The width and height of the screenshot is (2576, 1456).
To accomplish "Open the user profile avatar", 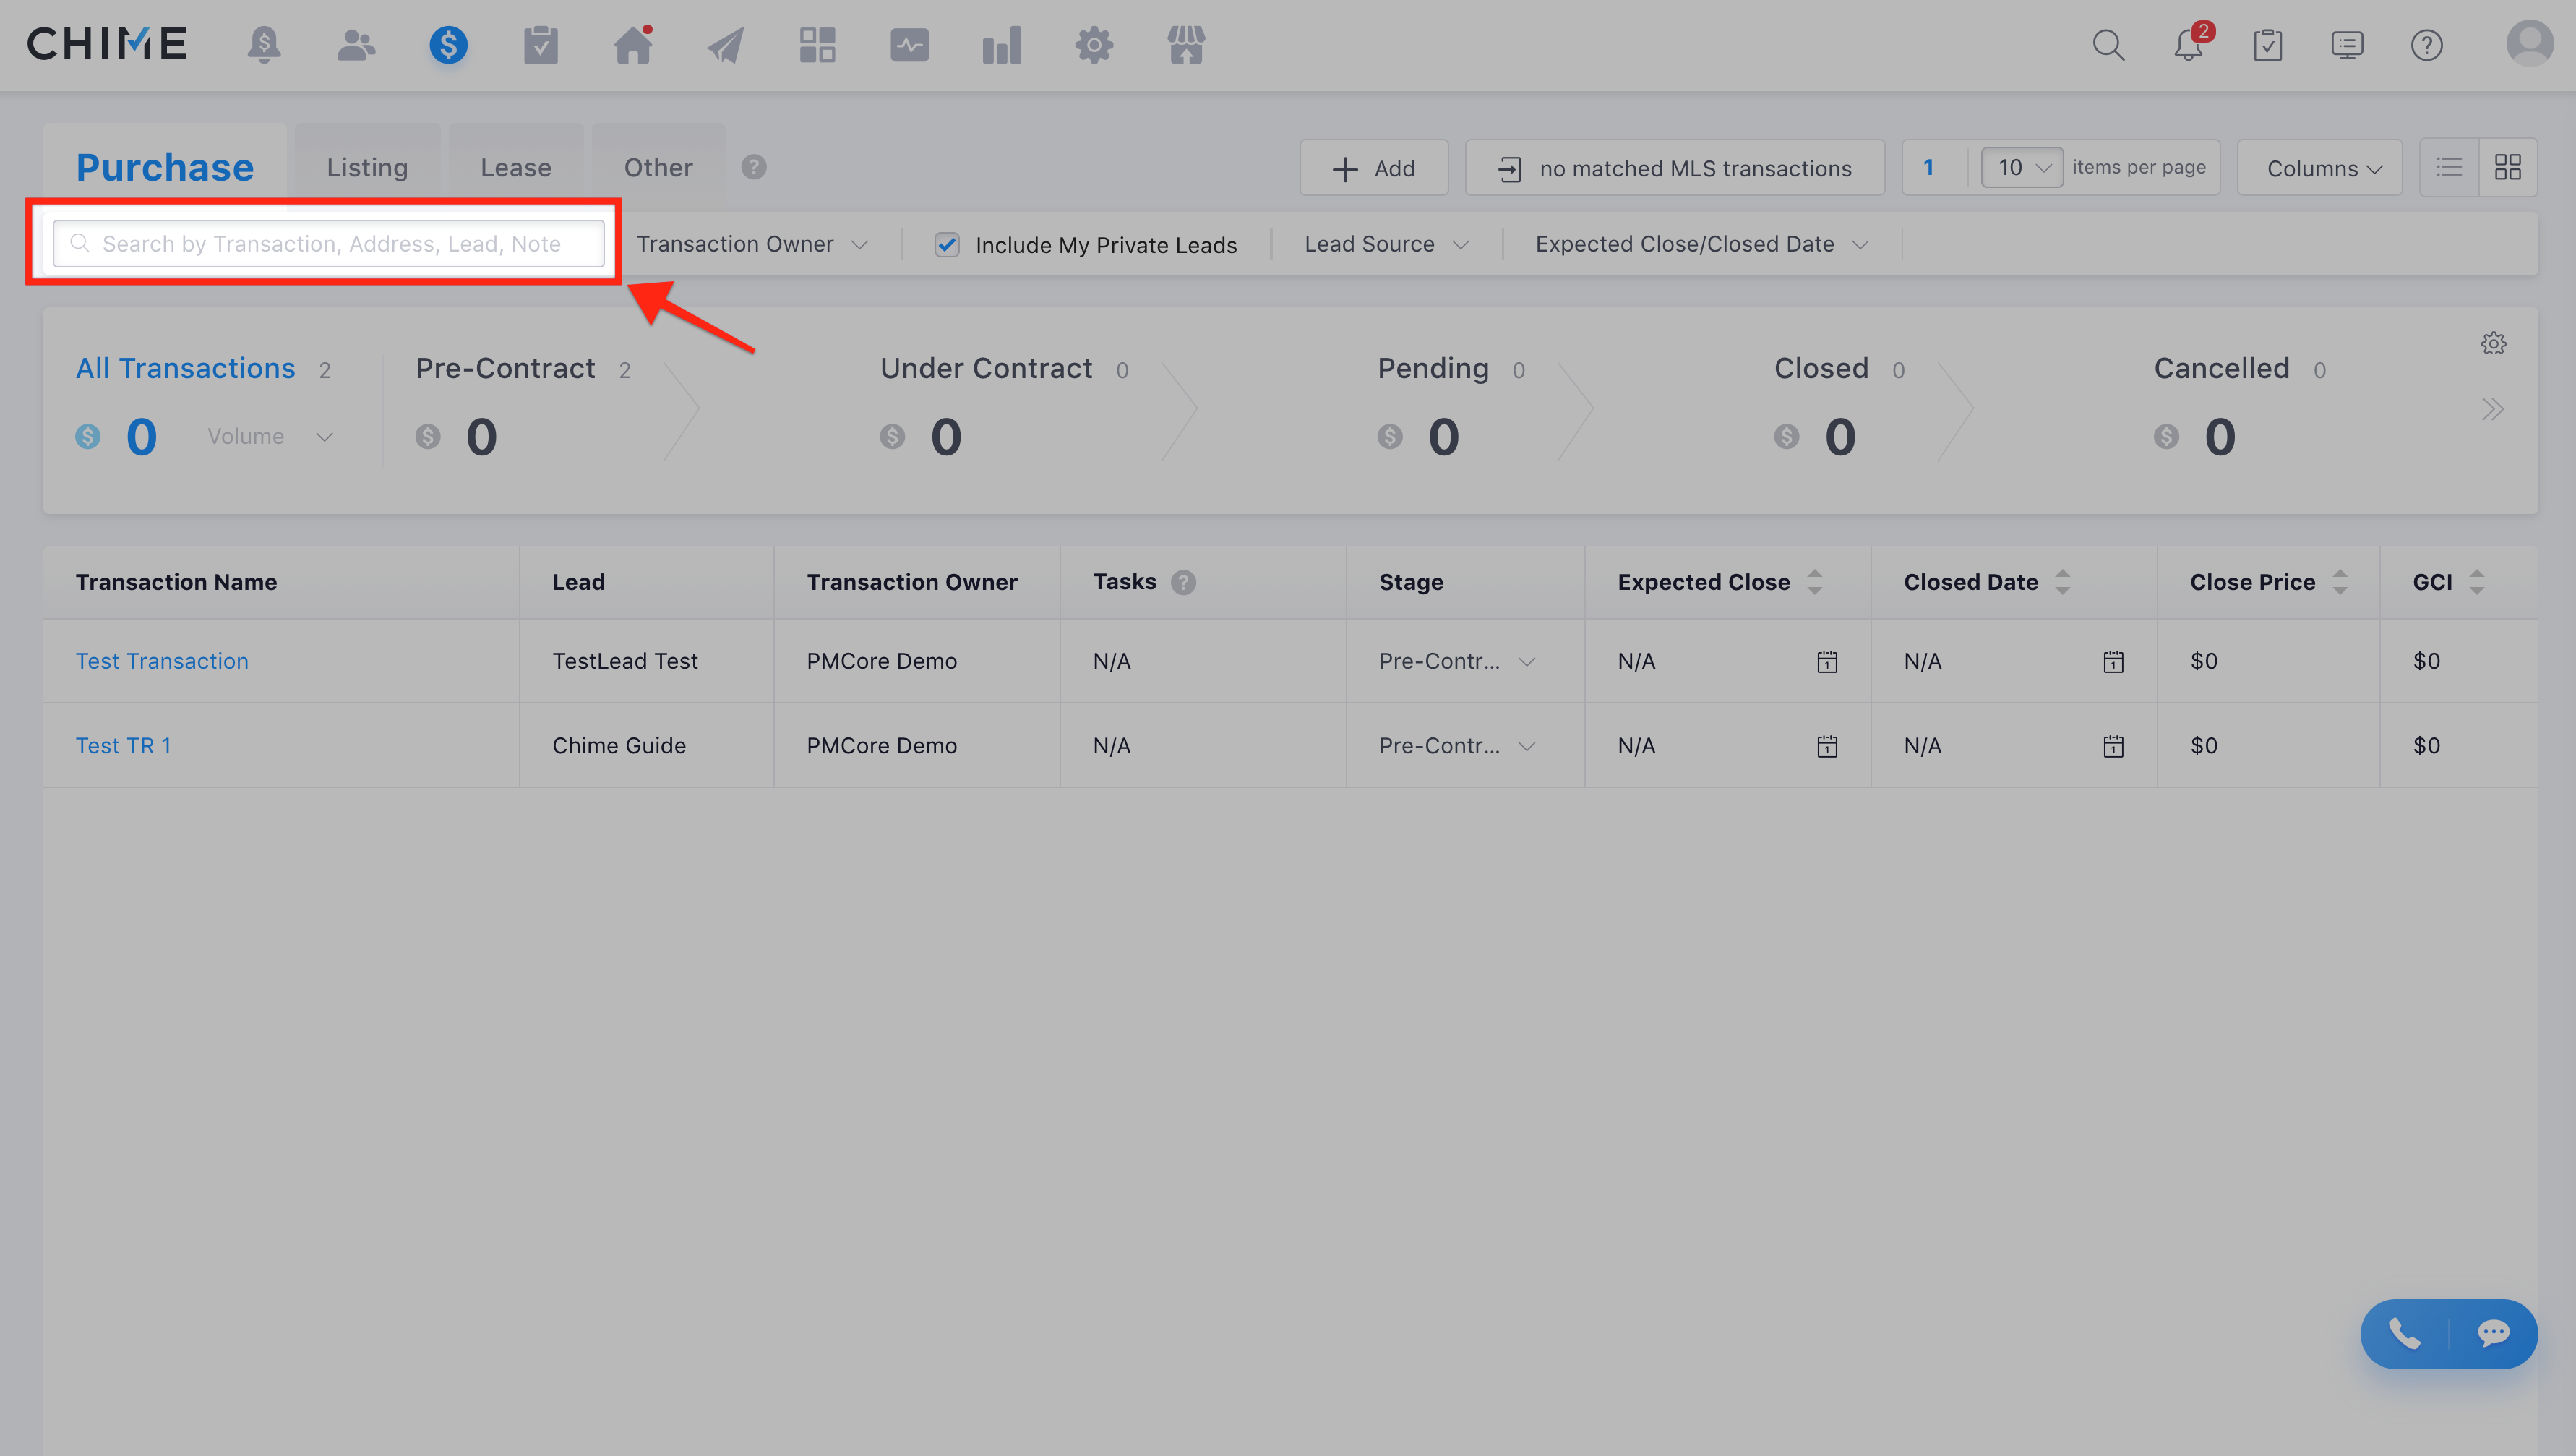I will coord(2529,43).
